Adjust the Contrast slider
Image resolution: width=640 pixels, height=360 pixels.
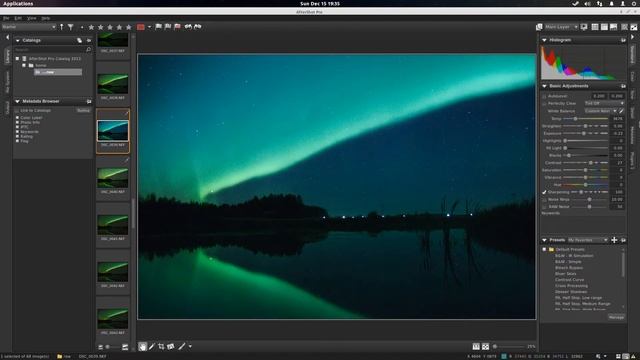[x=586, y=163]
